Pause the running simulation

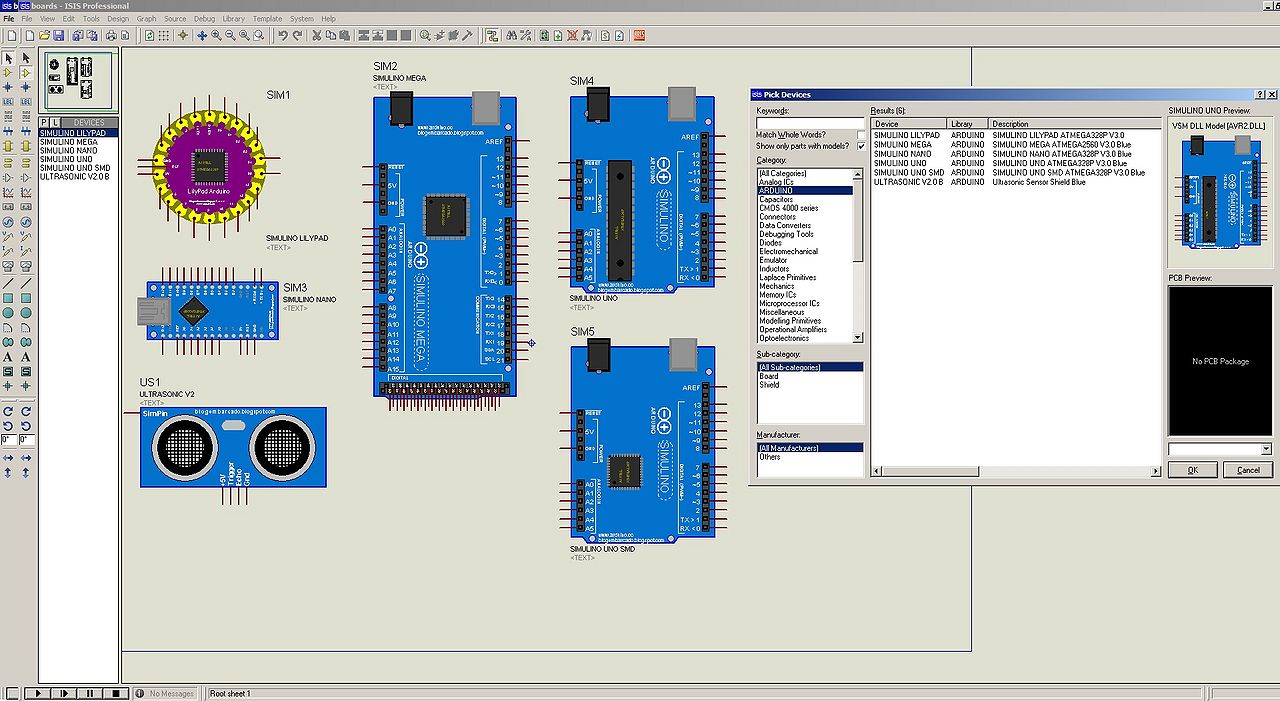(89, 693)
